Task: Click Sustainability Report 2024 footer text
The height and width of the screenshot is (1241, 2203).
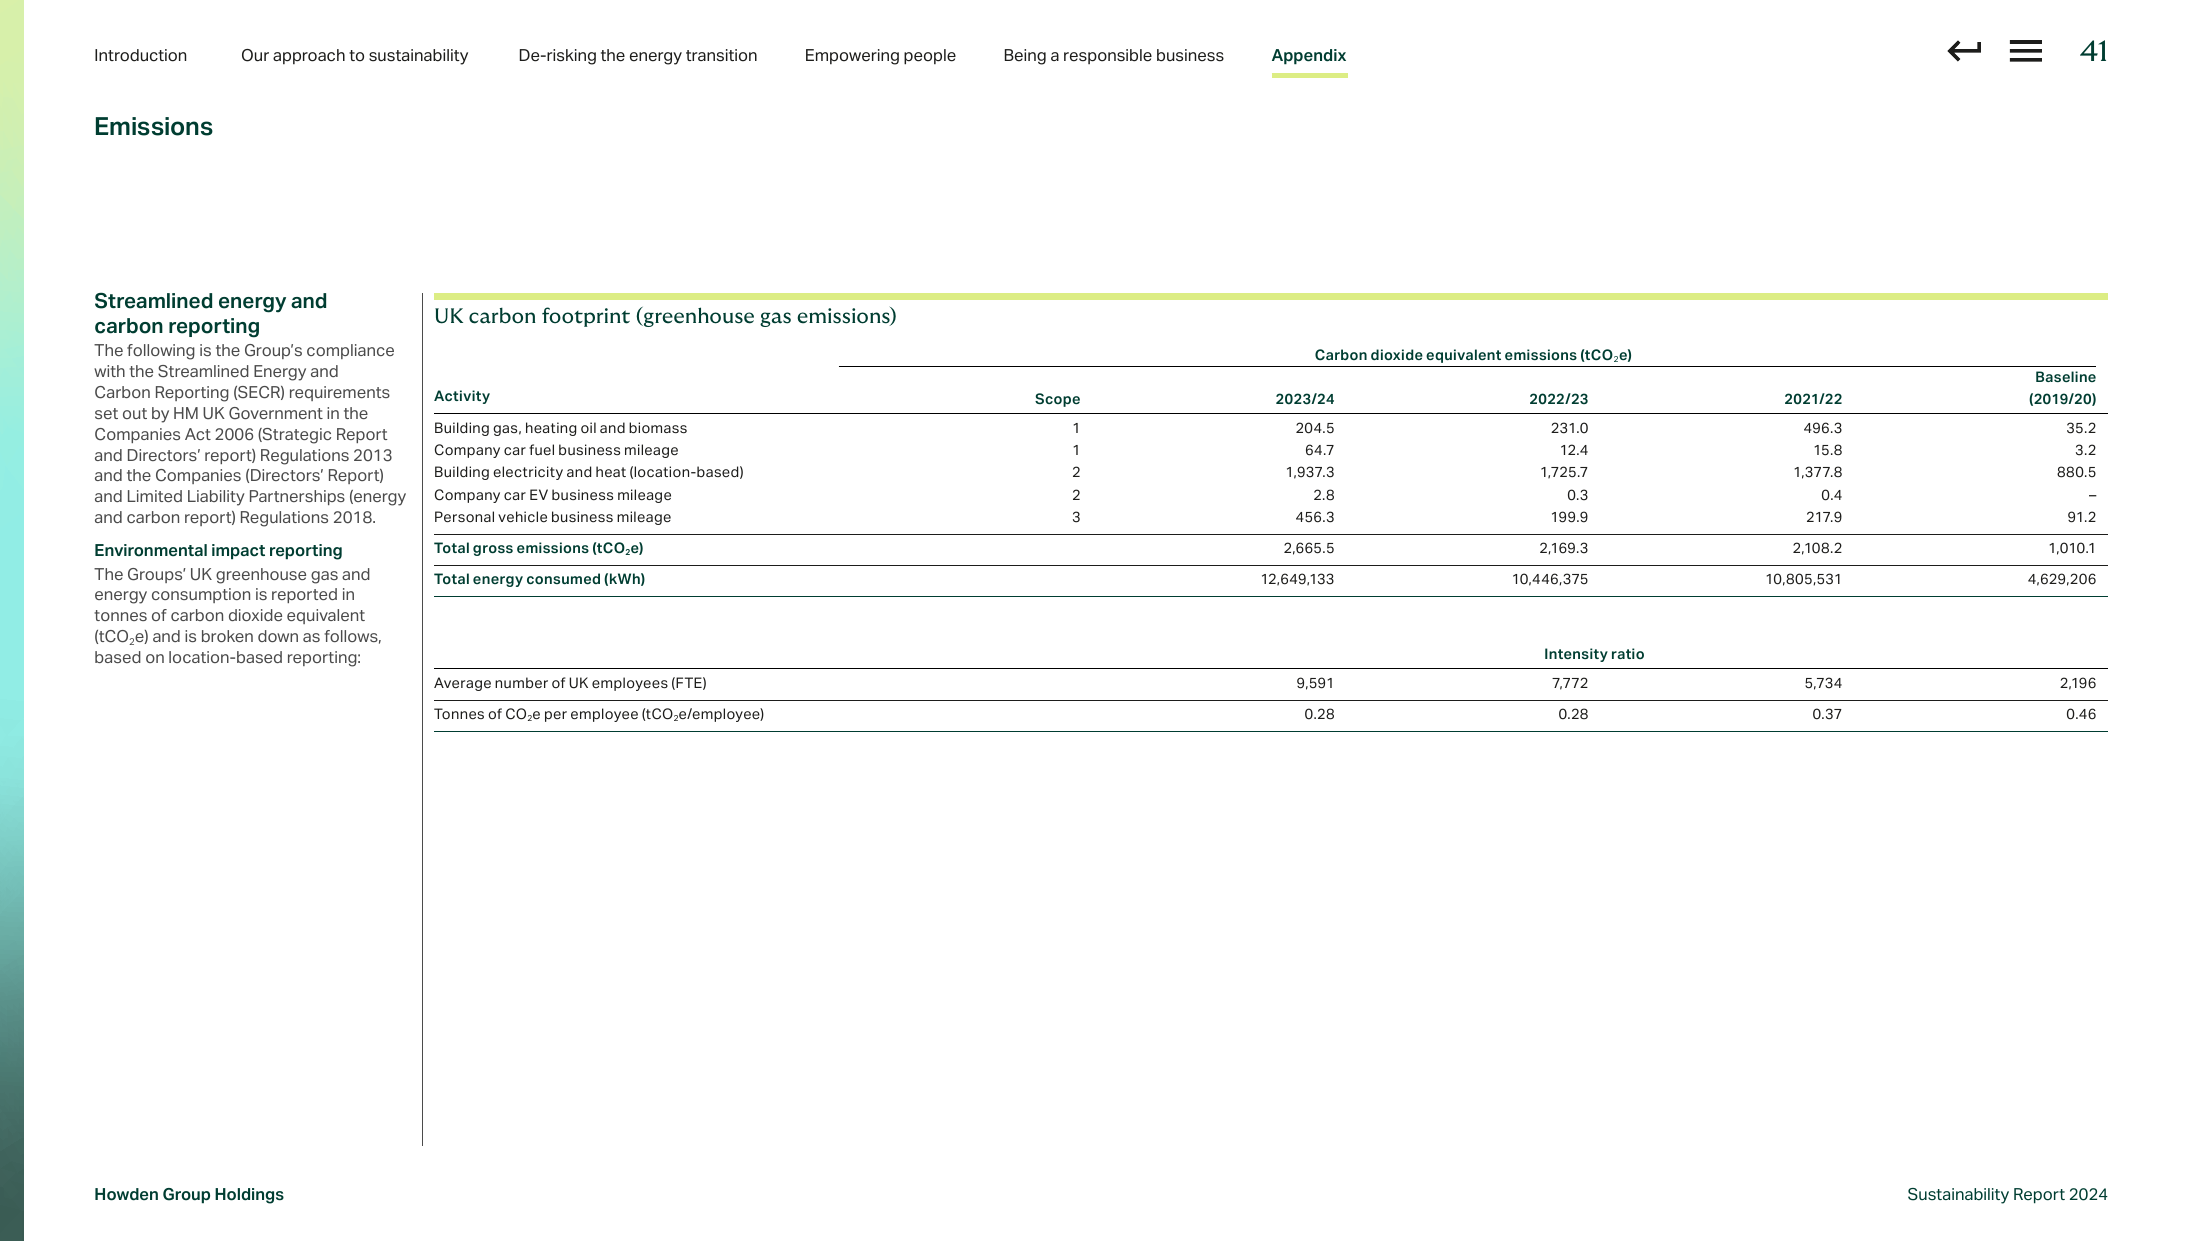Action: [2007, 1195]
